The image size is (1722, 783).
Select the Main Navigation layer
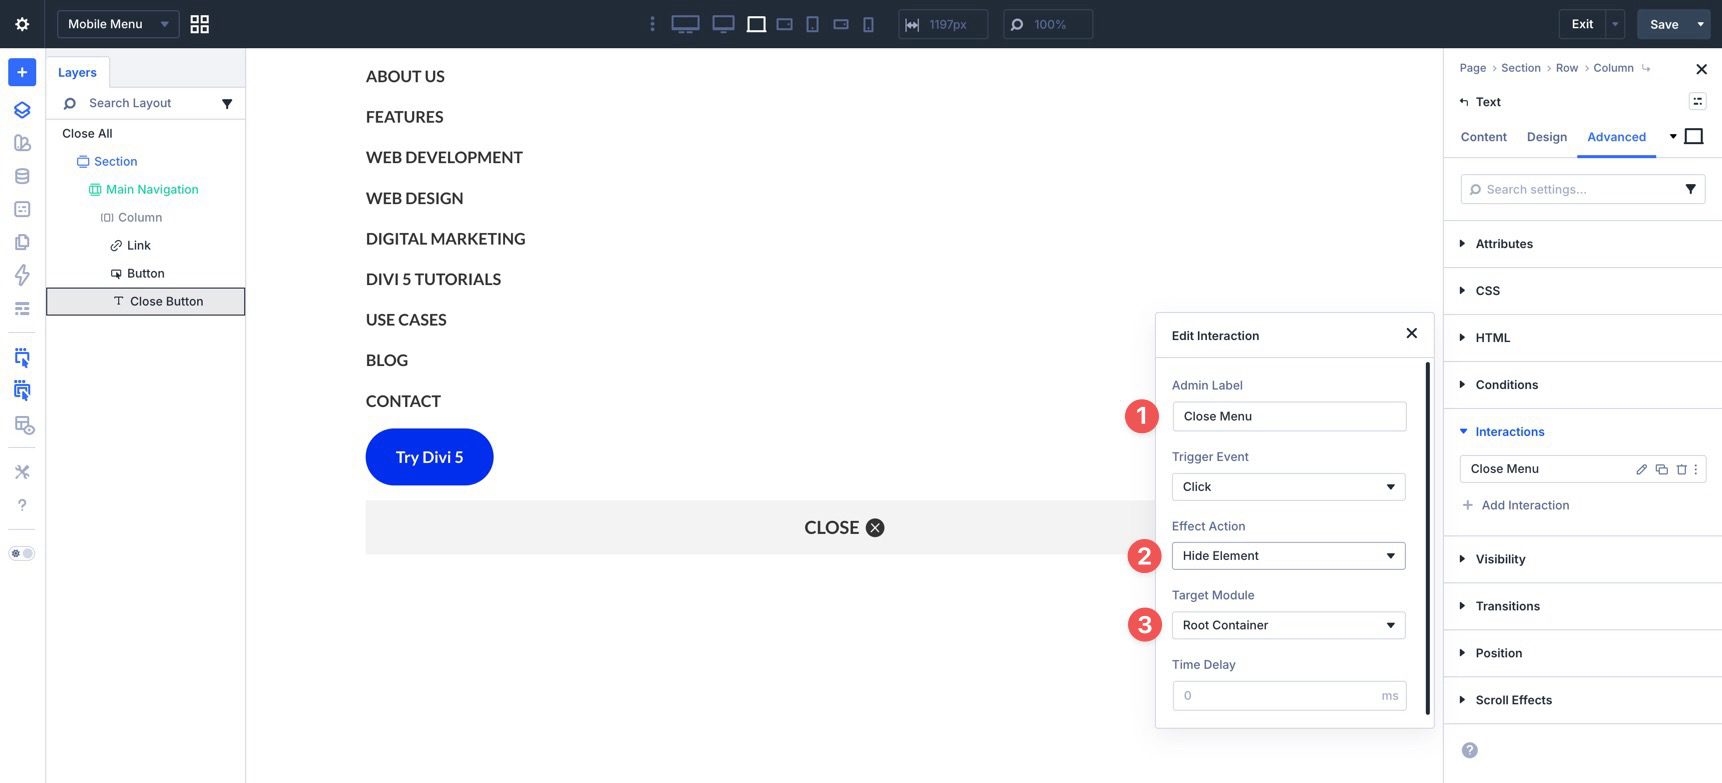point(151,189)
